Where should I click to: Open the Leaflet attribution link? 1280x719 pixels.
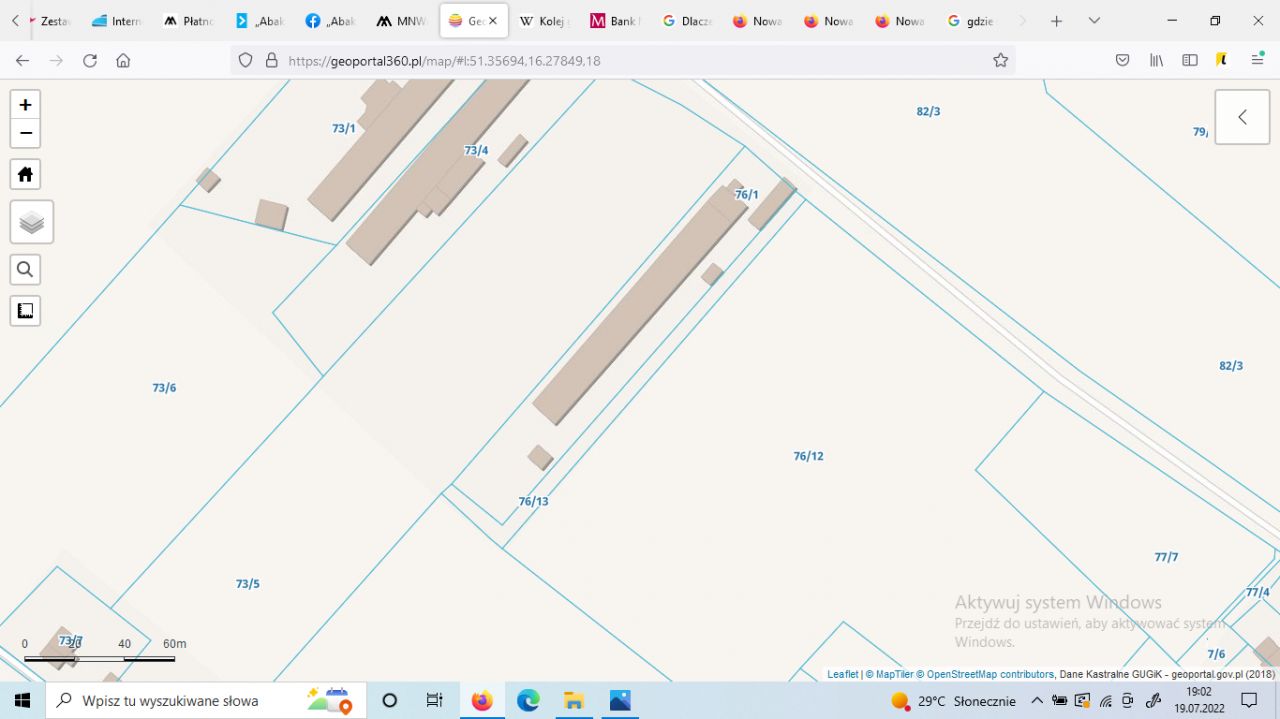tap(842, 675)
